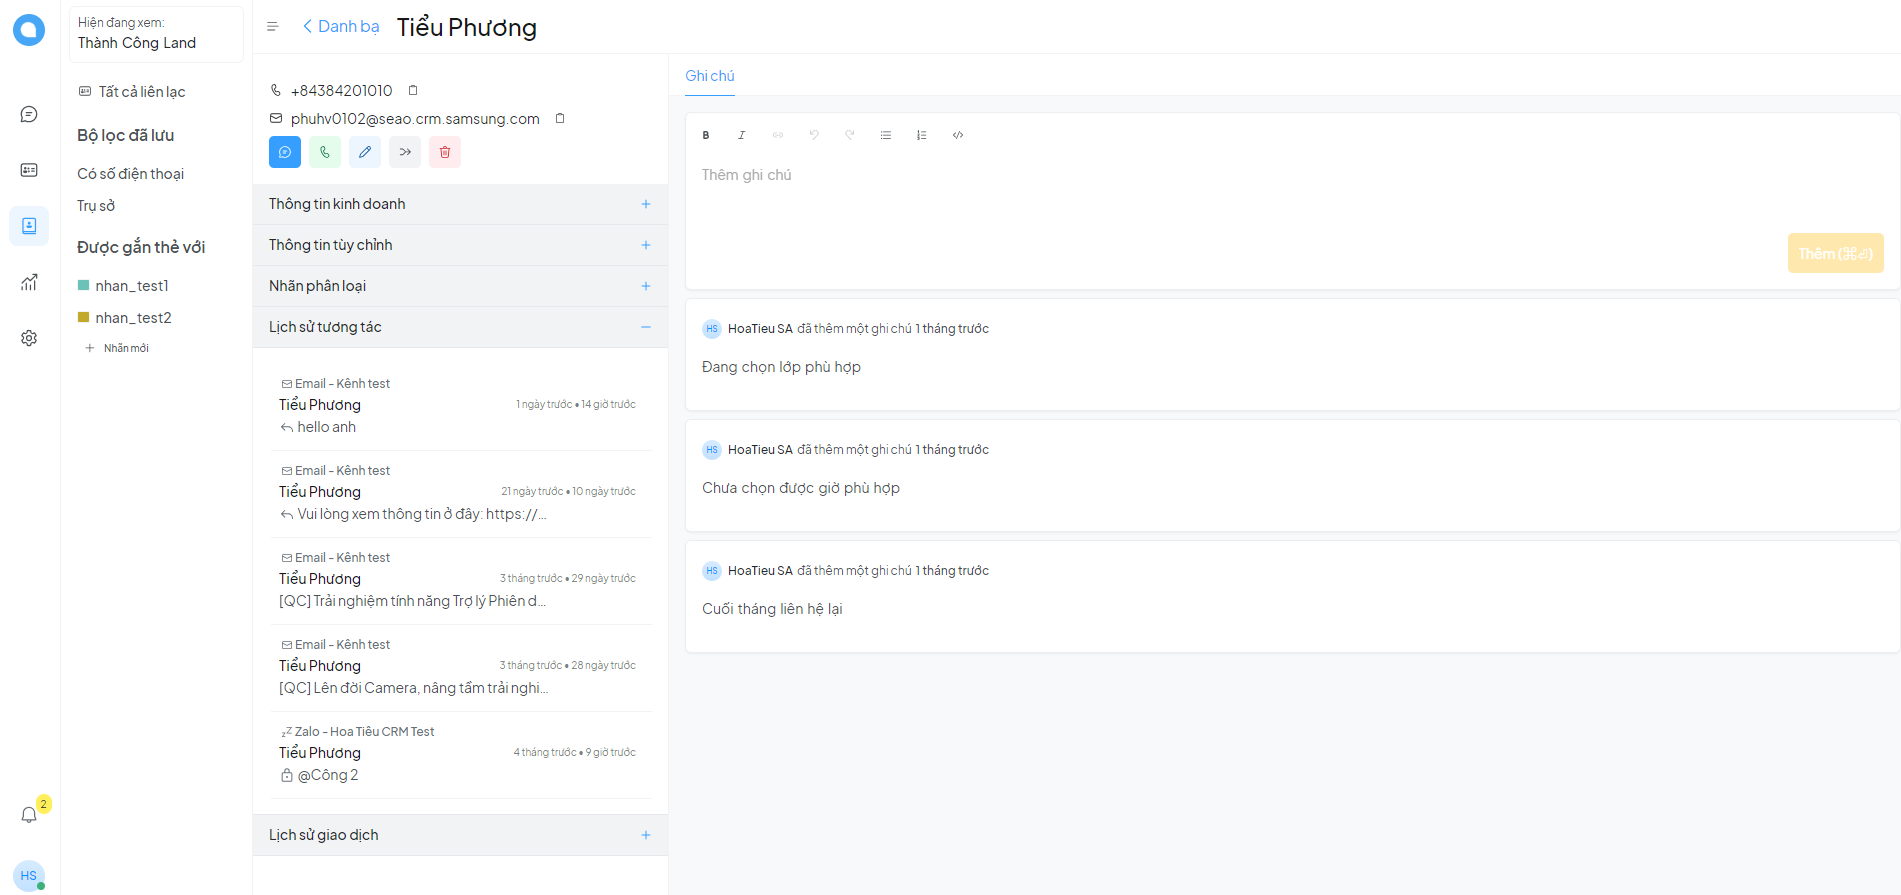The height and width of the screenshot is (895, 1901).
Task: Copy the email address to clipboard
Action: coord(560,118)
